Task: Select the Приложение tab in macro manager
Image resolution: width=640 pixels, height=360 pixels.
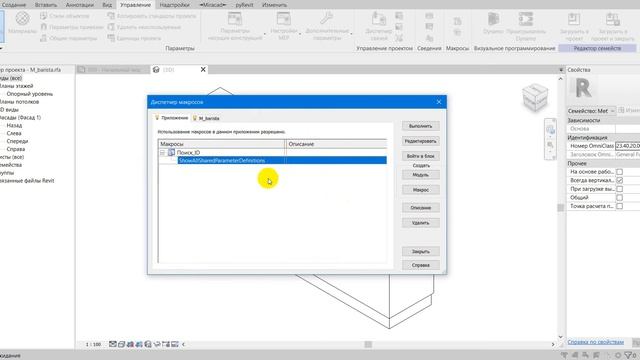Action: [x=171, y=118]
